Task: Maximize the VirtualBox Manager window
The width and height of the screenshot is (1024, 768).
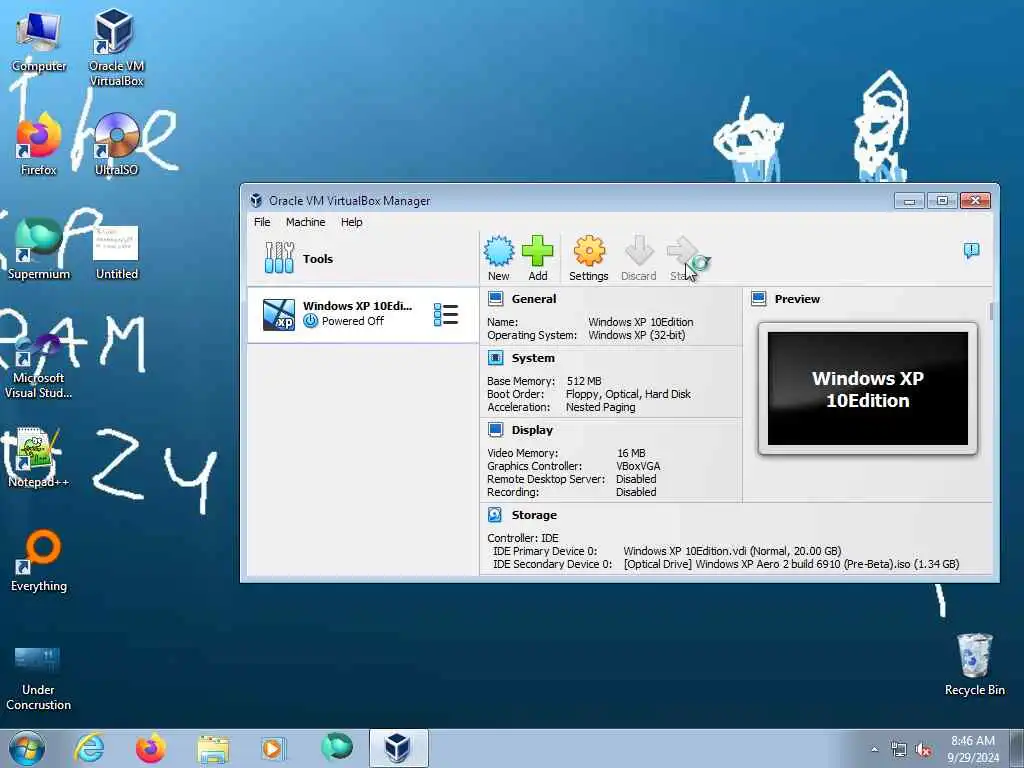Action: pos(942,201)
